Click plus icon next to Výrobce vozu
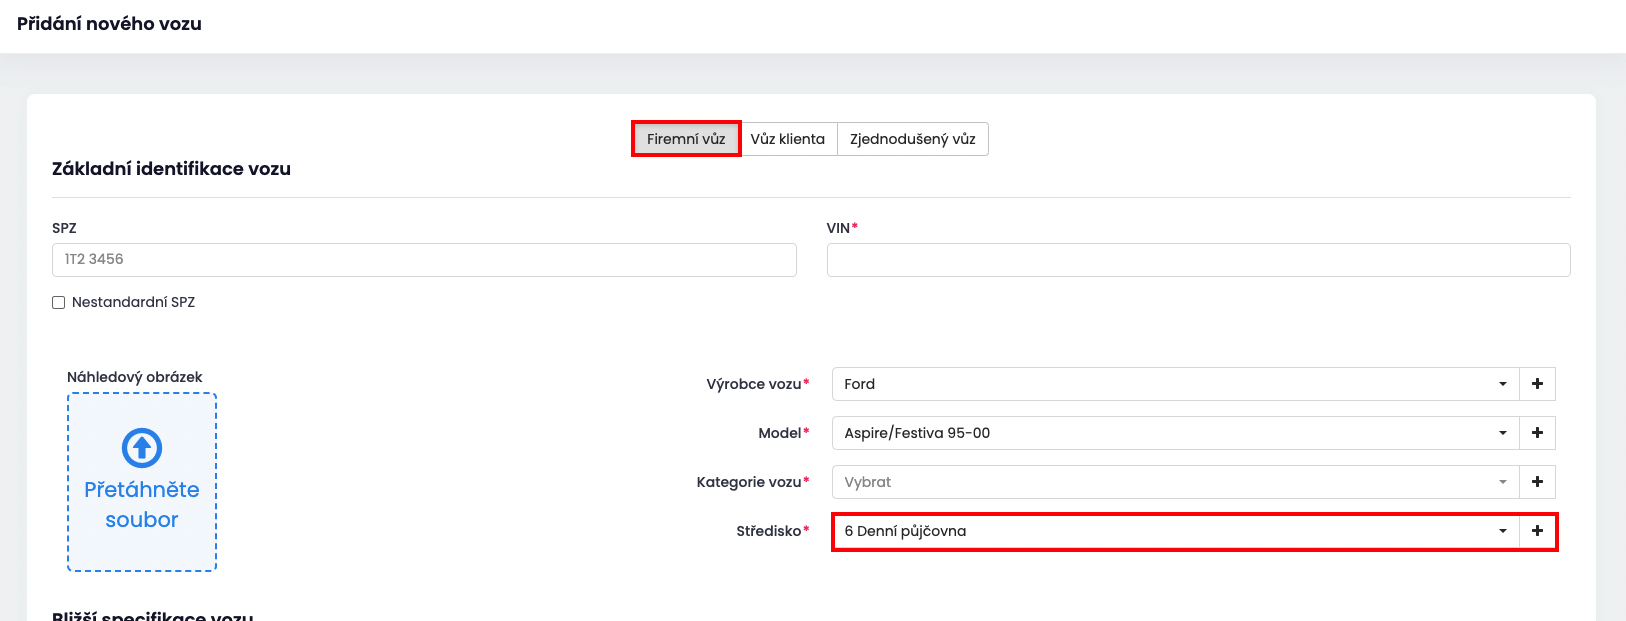 pos(1537,384)
